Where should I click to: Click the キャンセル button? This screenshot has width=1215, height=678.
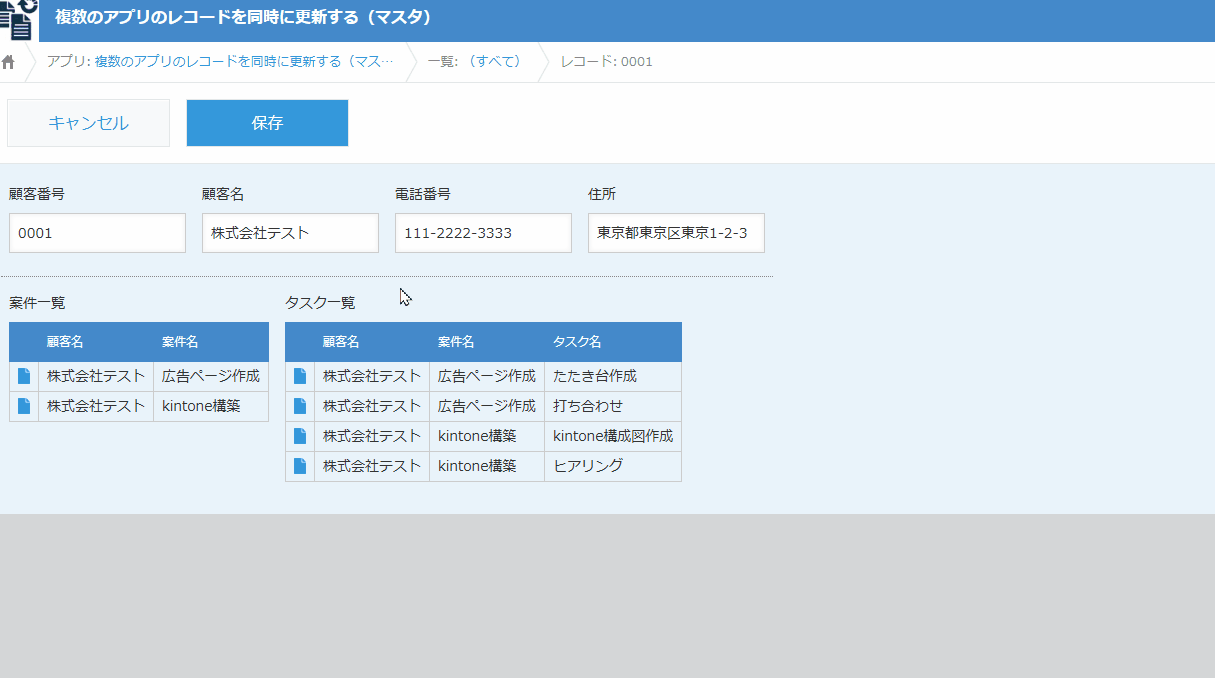point(88,123)
